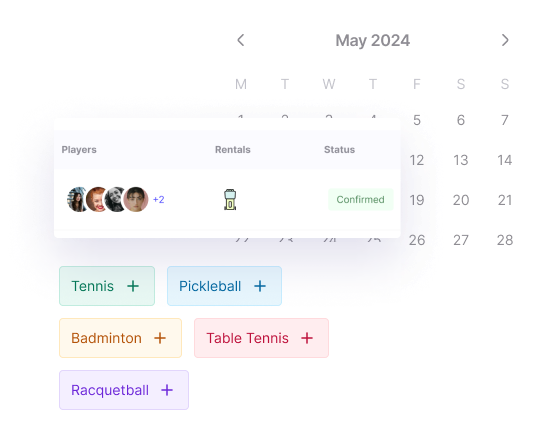Screen dimensions: 546x434
Task: Click the water bottle rental icon
Action: (230, 200)
